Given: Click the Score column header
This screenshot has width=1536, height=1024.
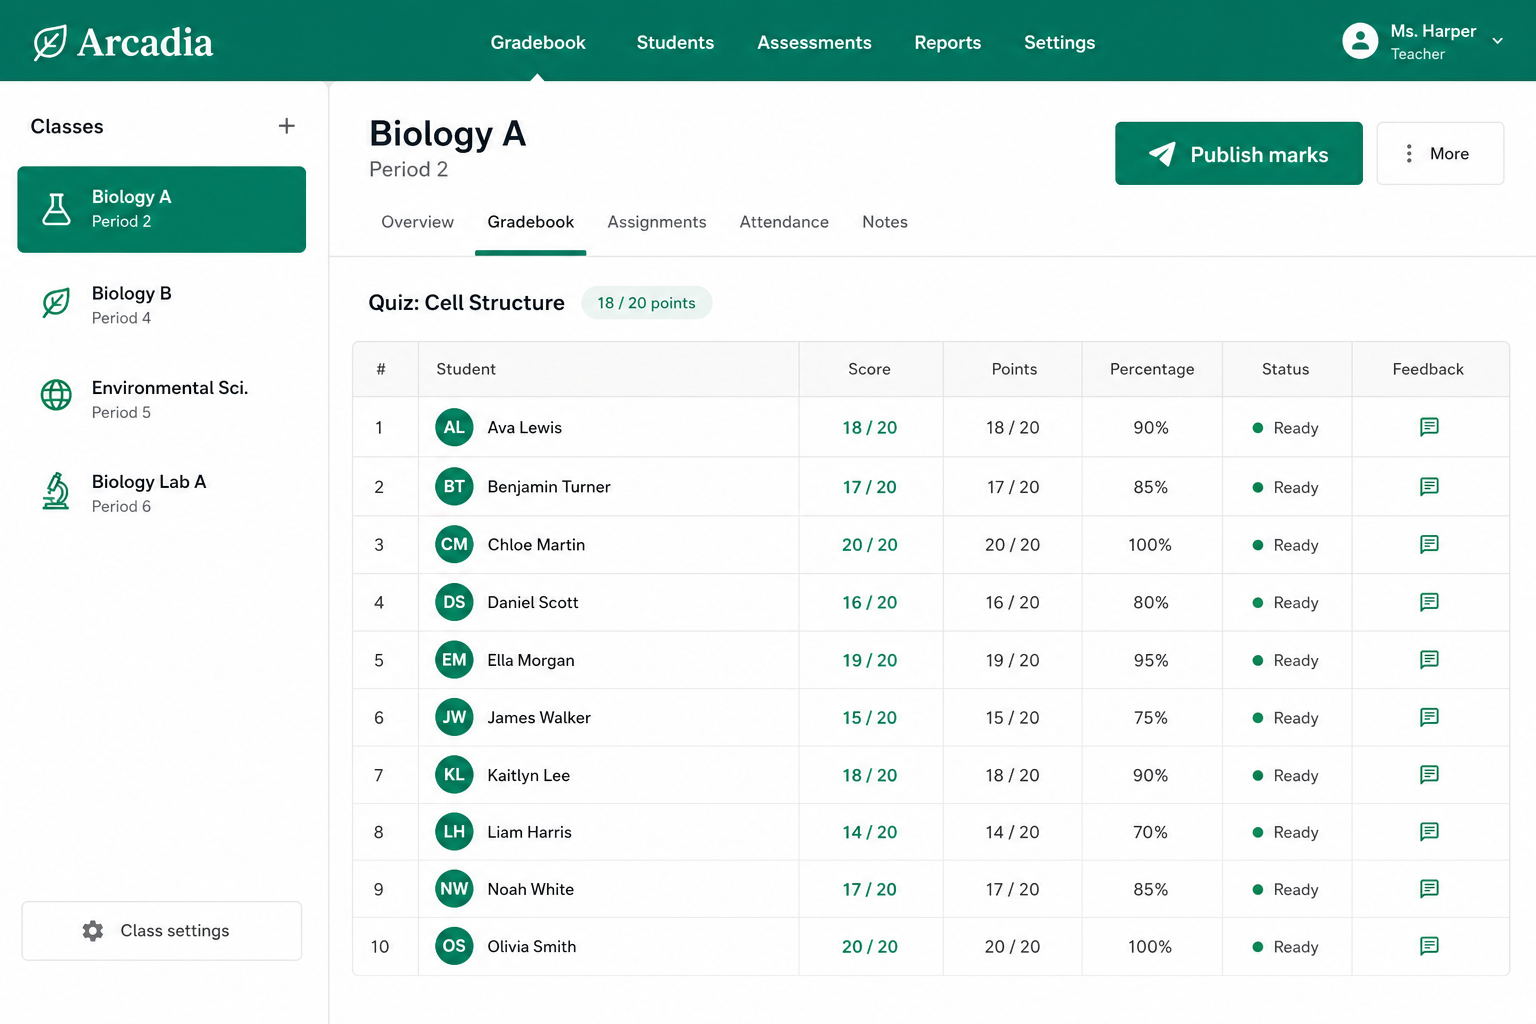Looking at the screenshot, I should tap(870, 369).
